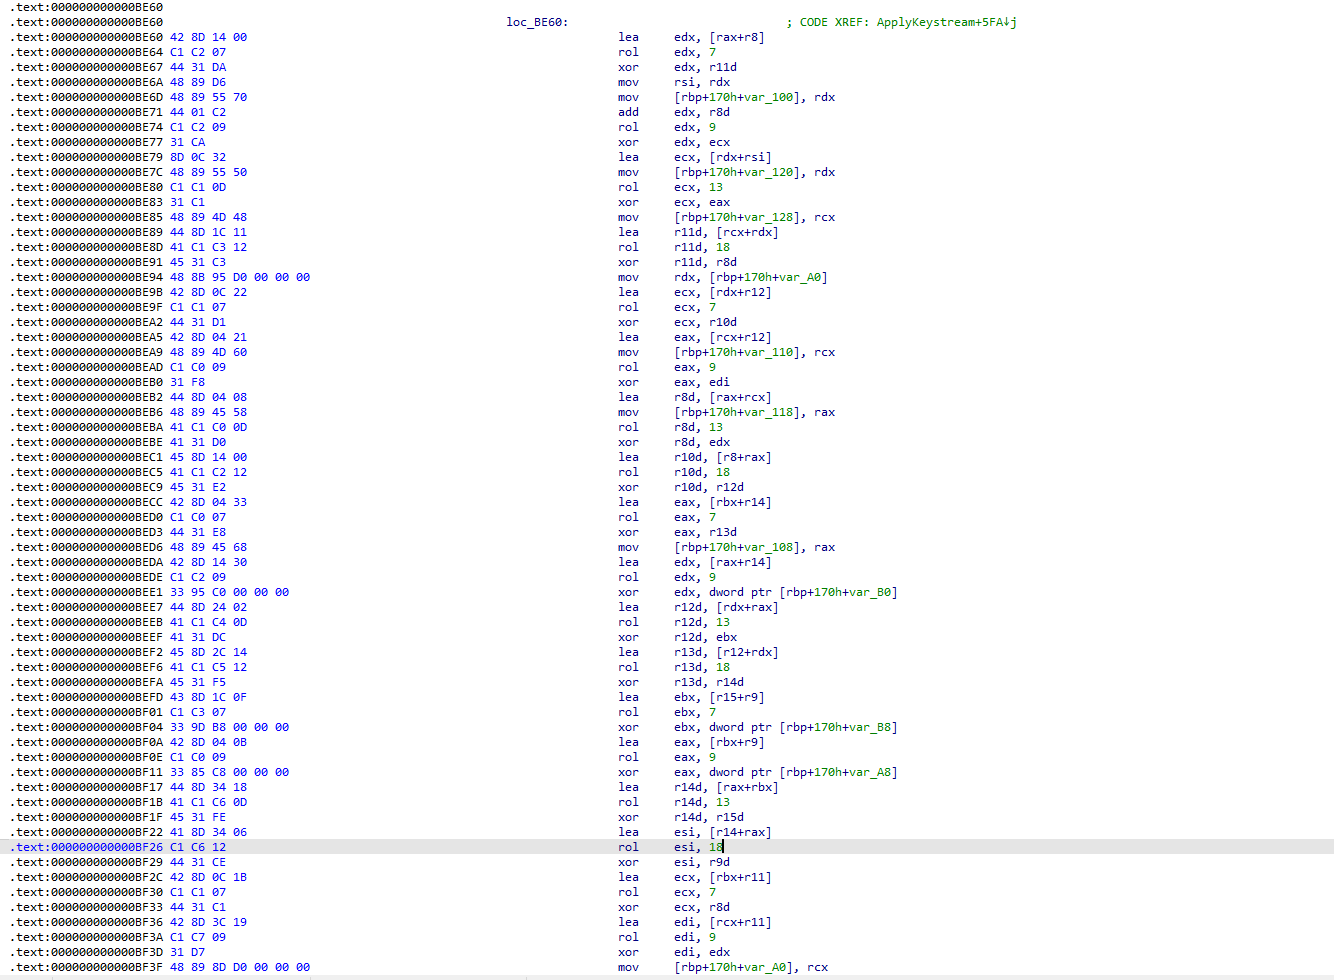Click the operand [rax+rbx]
Screen dimensions: 1334x980
coord(747,787)
